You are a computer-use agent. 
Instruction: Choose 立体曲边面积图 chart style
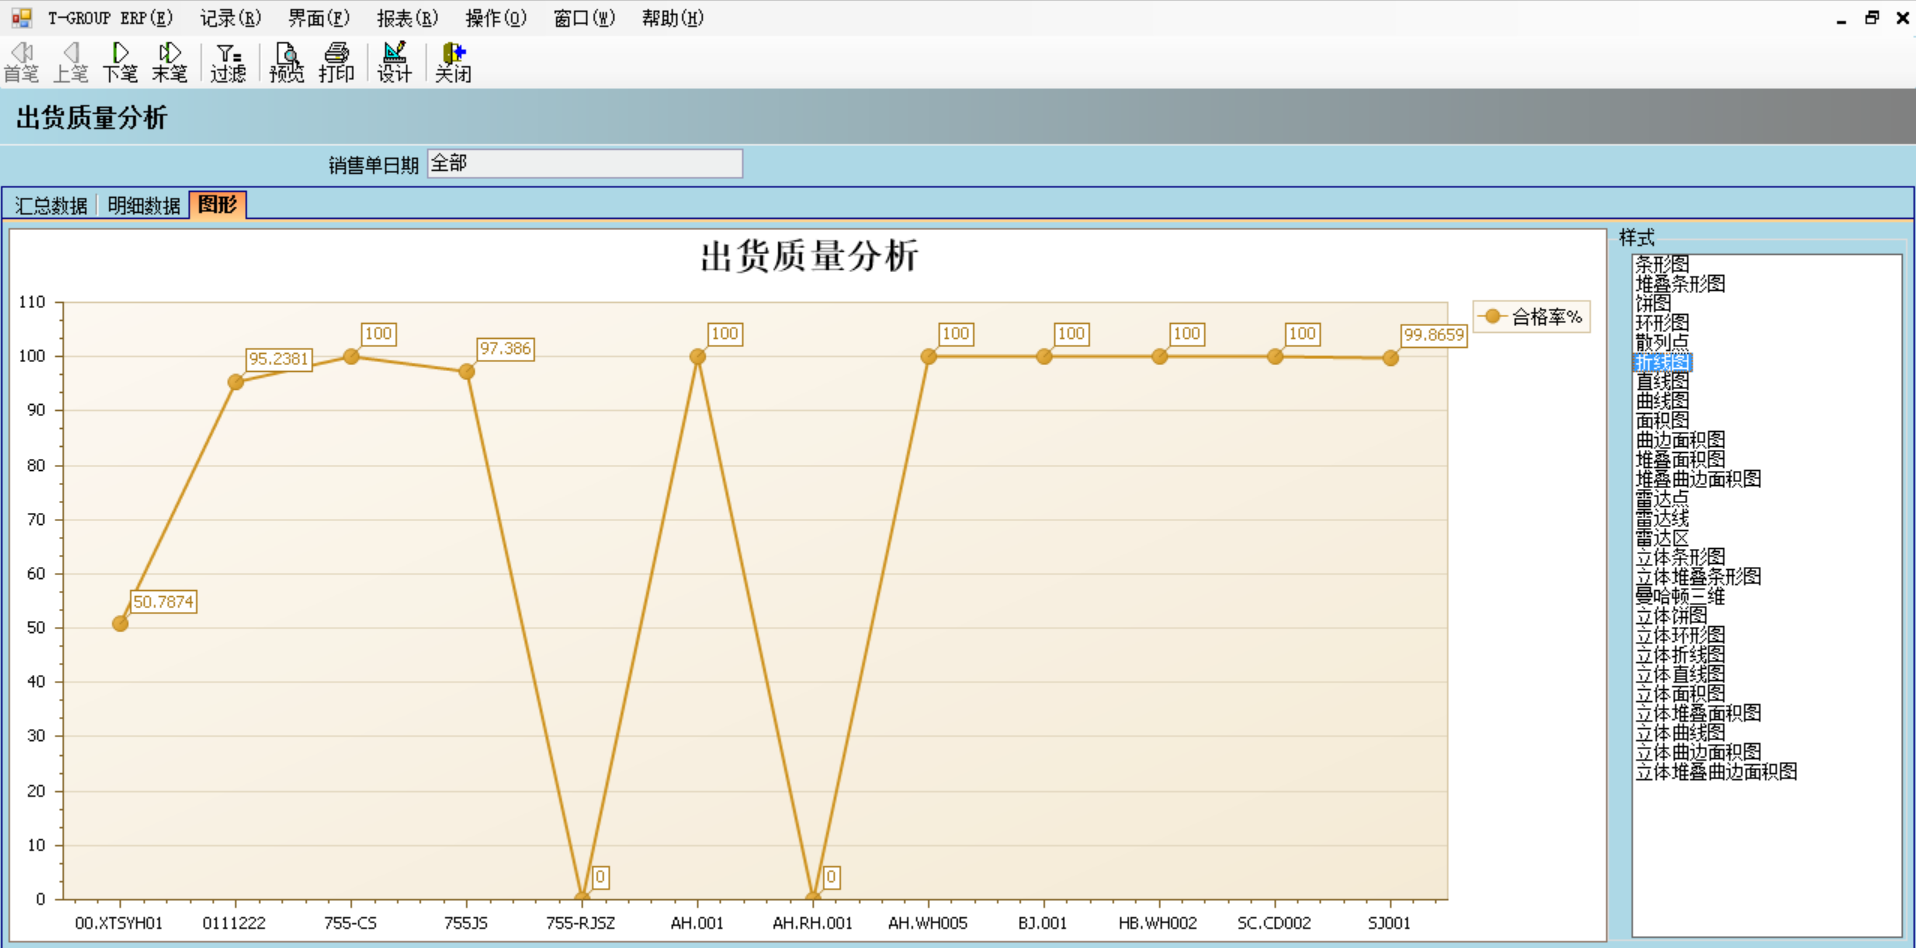(1698, 752)
